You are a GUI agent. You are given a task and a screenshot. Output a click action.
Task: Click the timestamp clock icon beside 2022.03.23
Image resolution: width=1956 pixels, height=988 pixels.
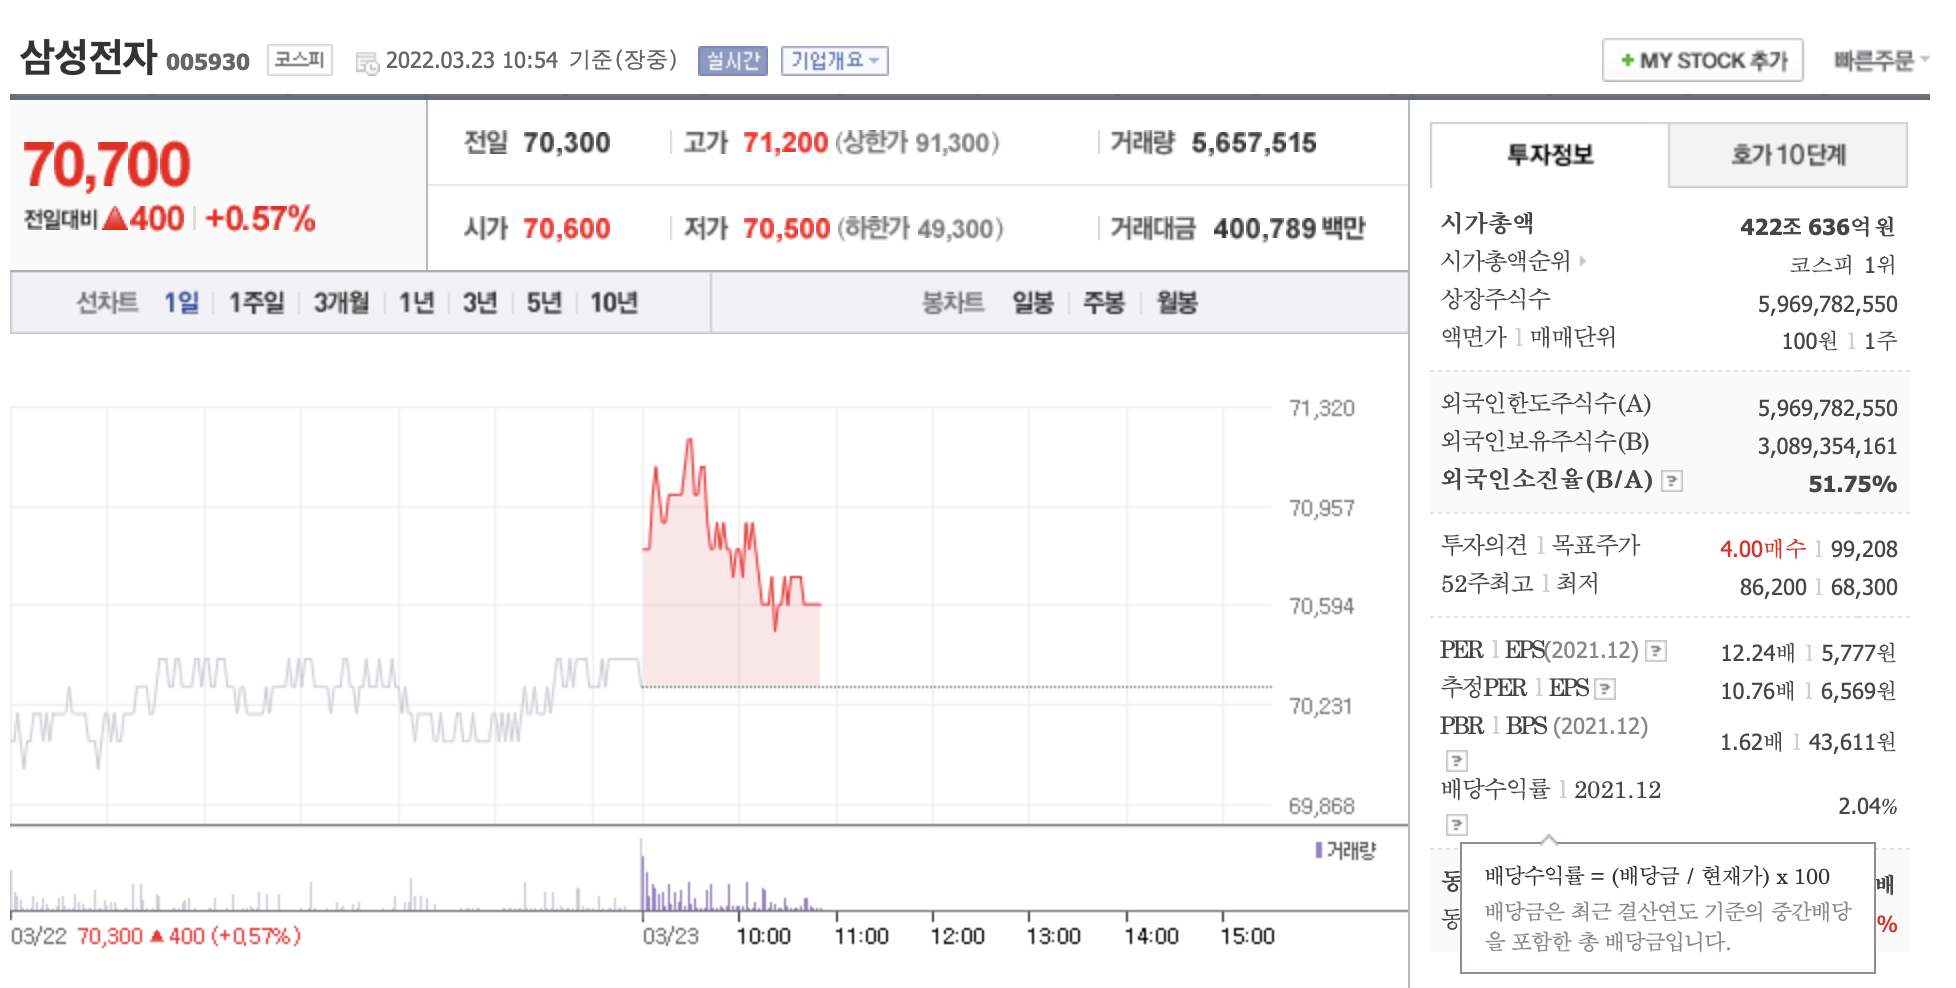point(366,60)
